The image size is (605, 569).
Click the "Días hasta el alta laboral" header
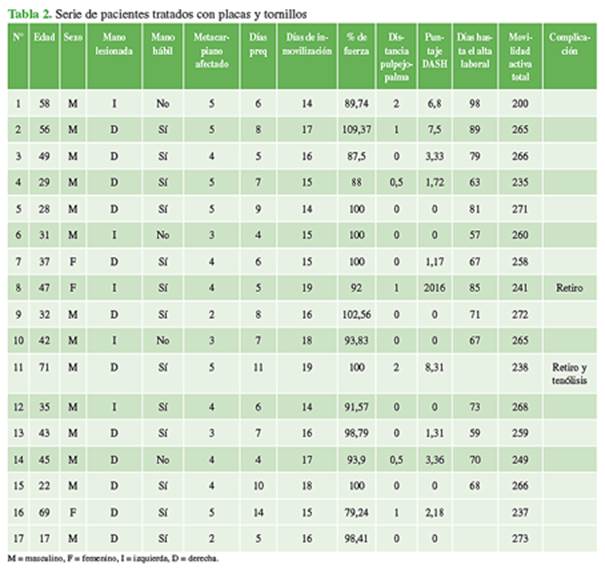(x=475, y=56)
